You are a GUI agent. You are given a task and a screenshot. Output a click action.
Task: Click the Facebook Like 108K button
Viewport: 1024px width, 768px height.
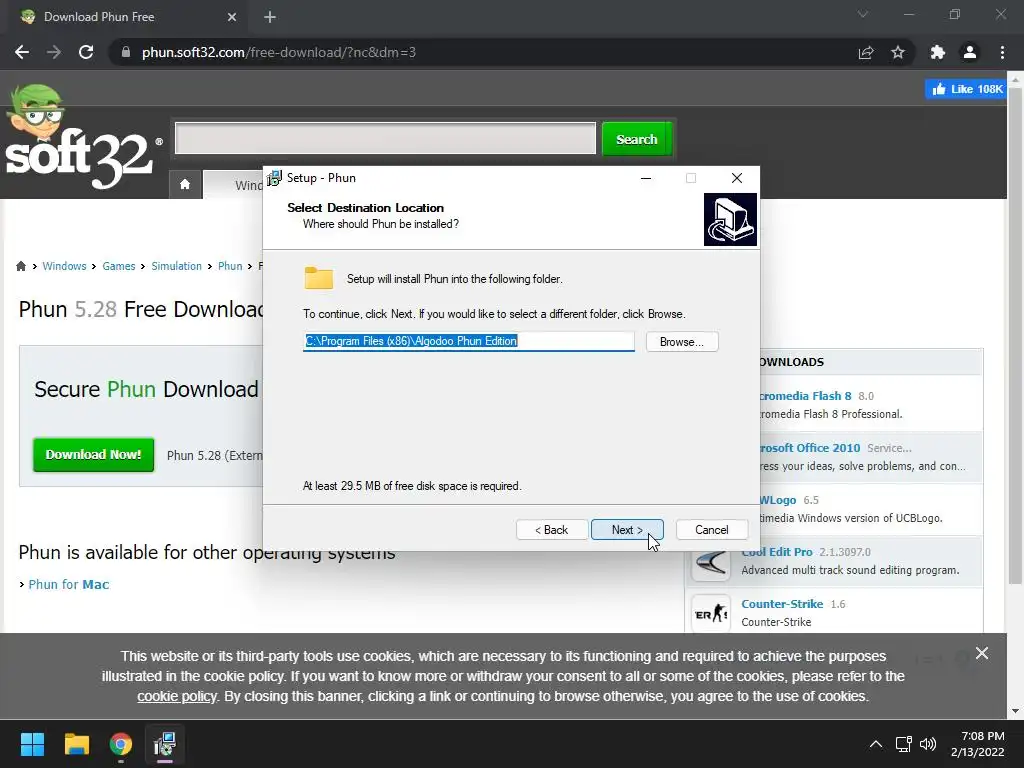point(965,89)
